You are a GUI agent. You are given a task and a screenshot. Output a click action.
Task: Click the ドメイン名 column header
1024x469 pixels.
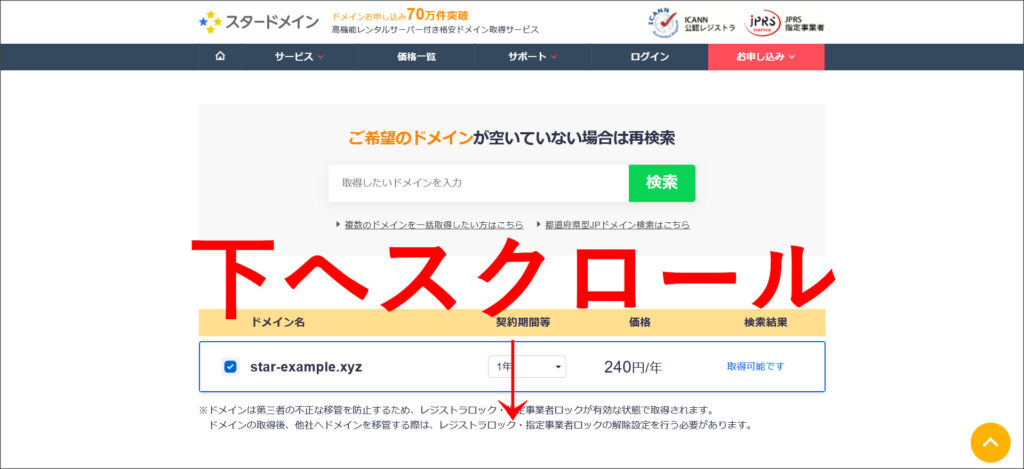[x=278, y=323]
